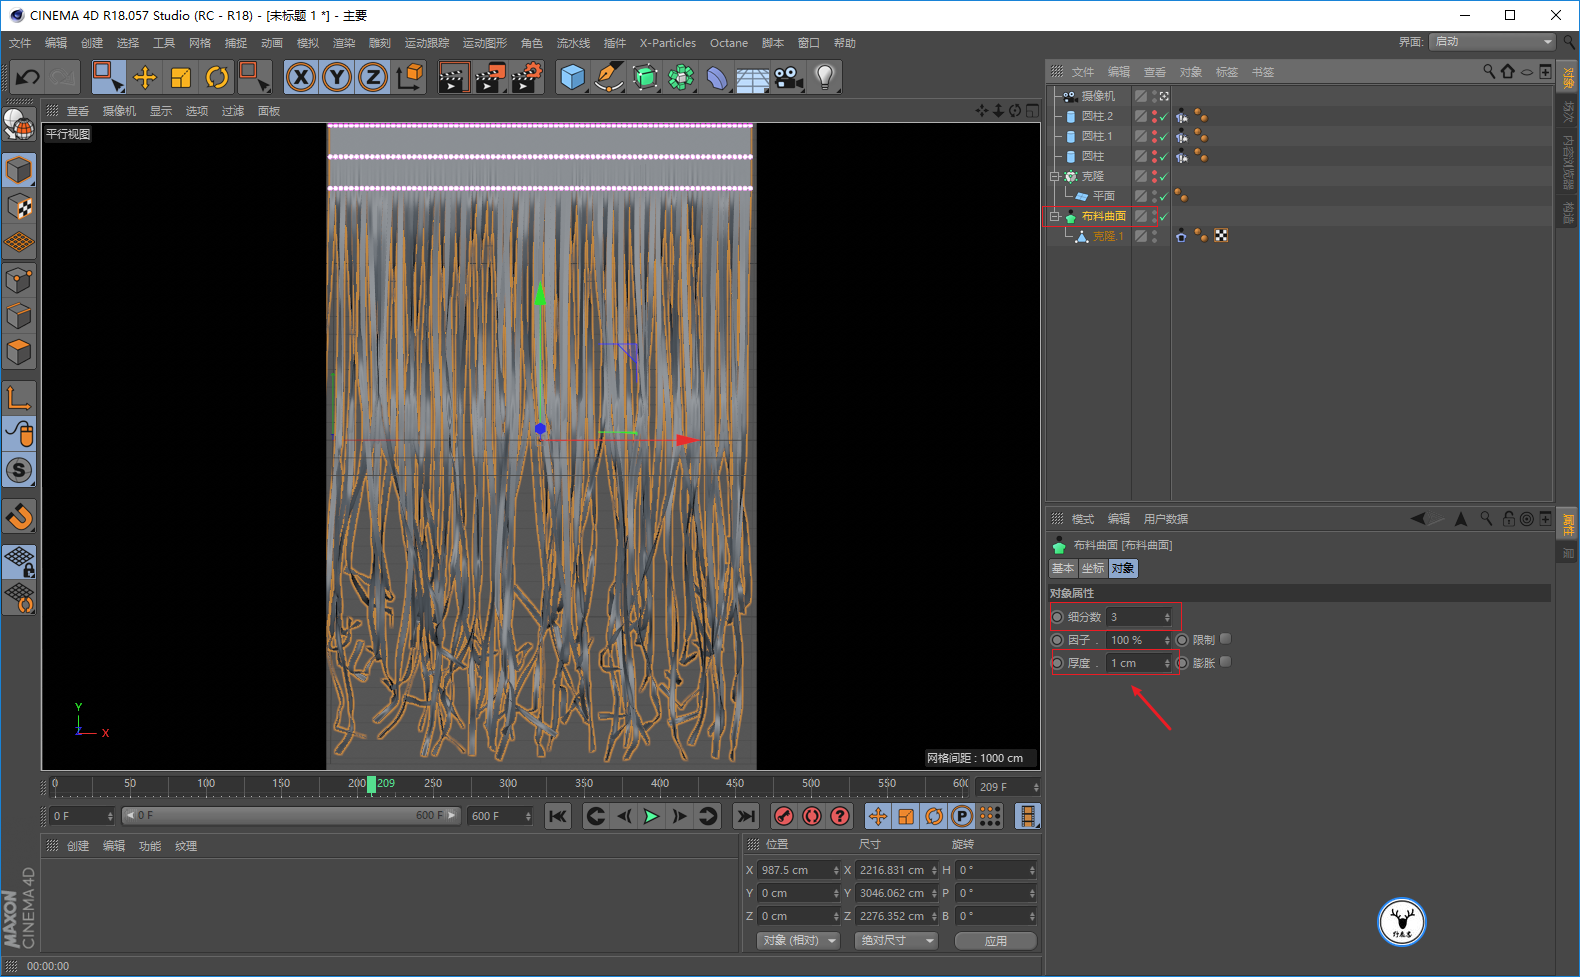Select the spline pen tool
The width and height of the screenshot is (1580, 977).
pos(609,77)
